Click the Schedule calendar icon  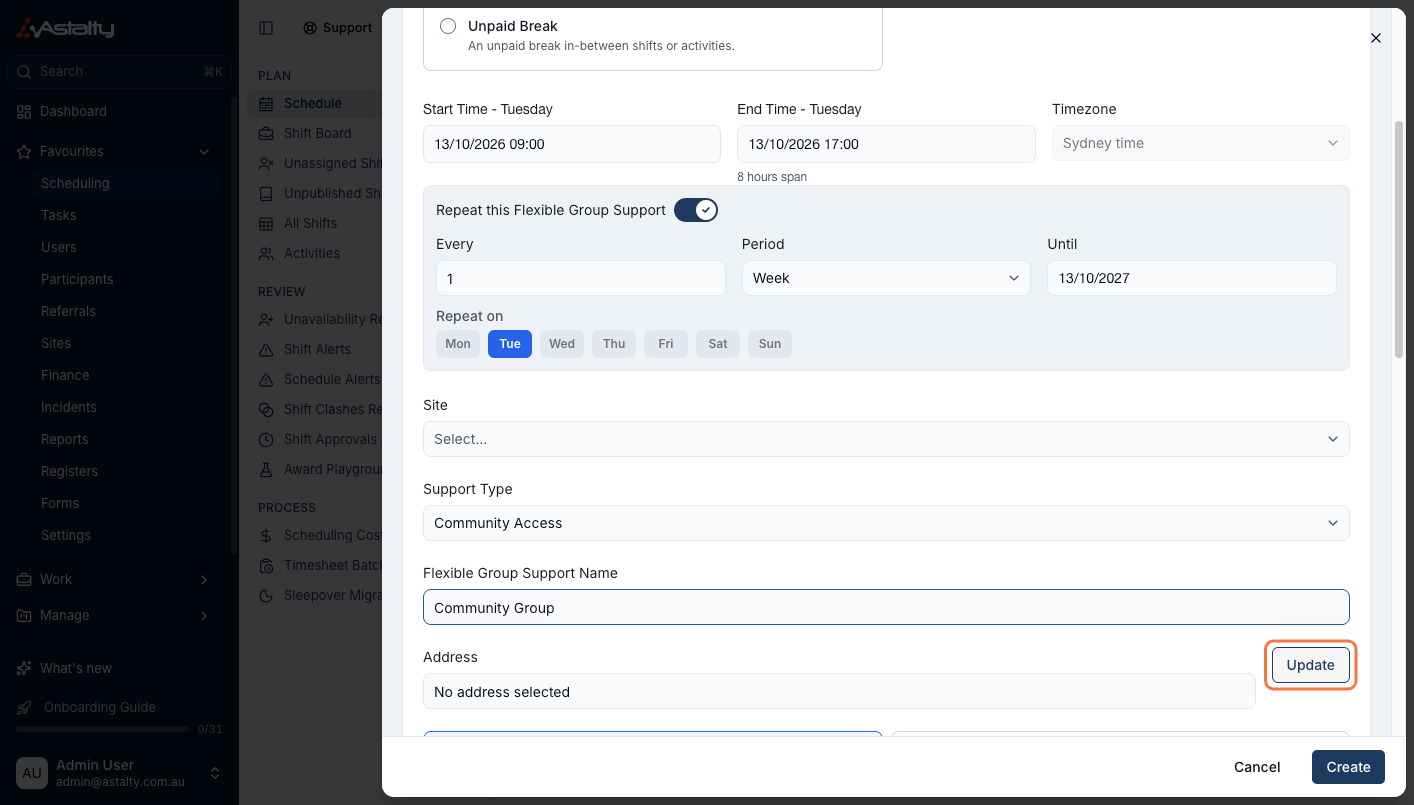coord(266,103)
